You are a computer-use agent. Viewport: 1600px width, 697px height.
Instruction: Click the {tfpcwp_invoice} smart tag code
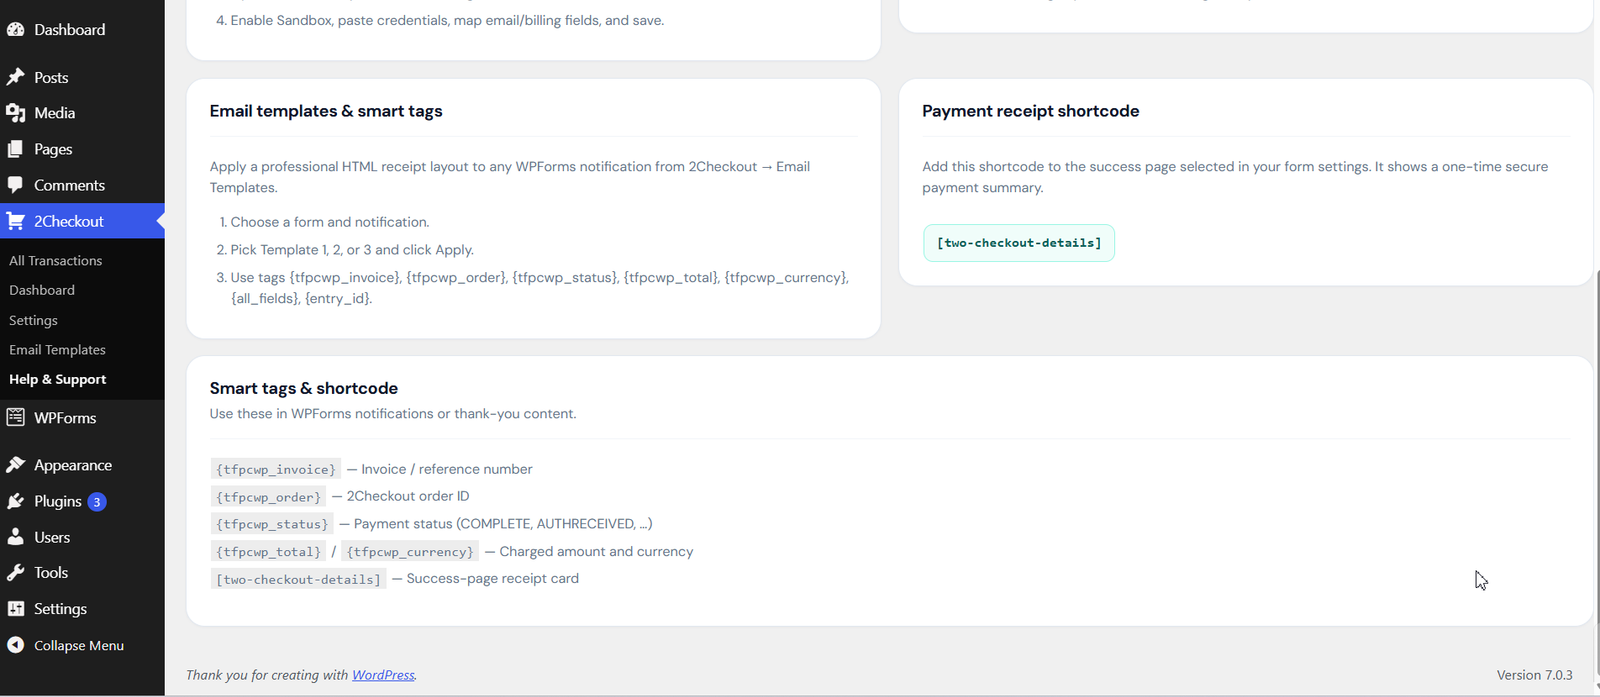click(276, 469)
